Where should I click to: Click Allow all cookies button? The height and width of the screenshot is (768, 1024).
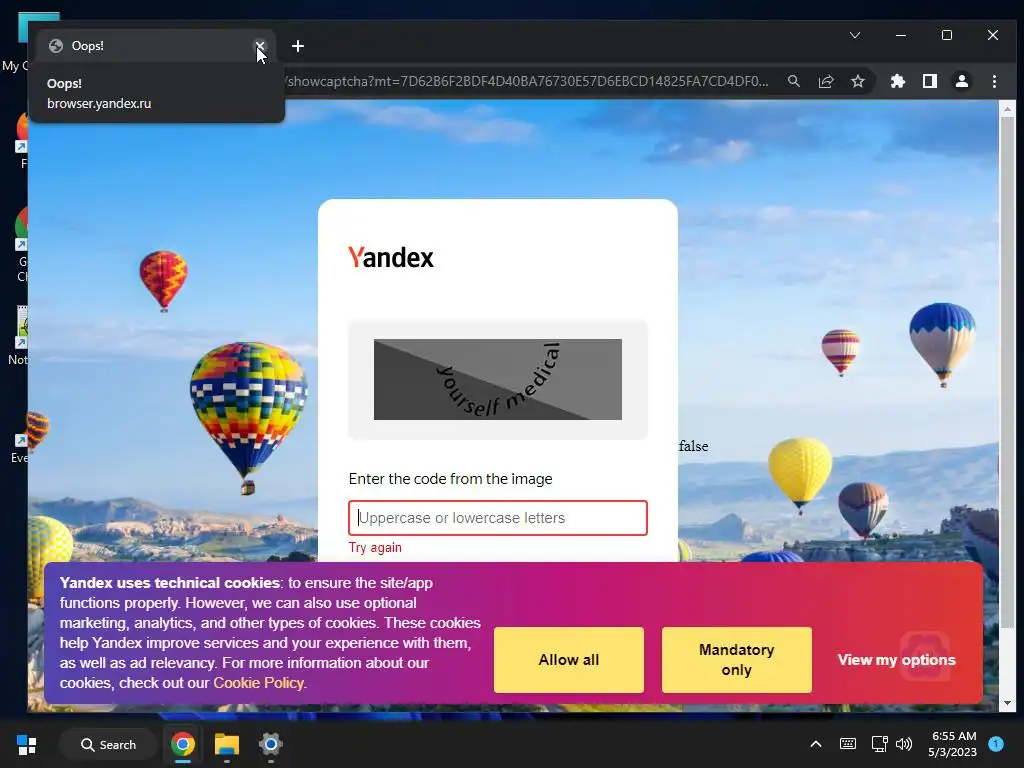(568, 660)
